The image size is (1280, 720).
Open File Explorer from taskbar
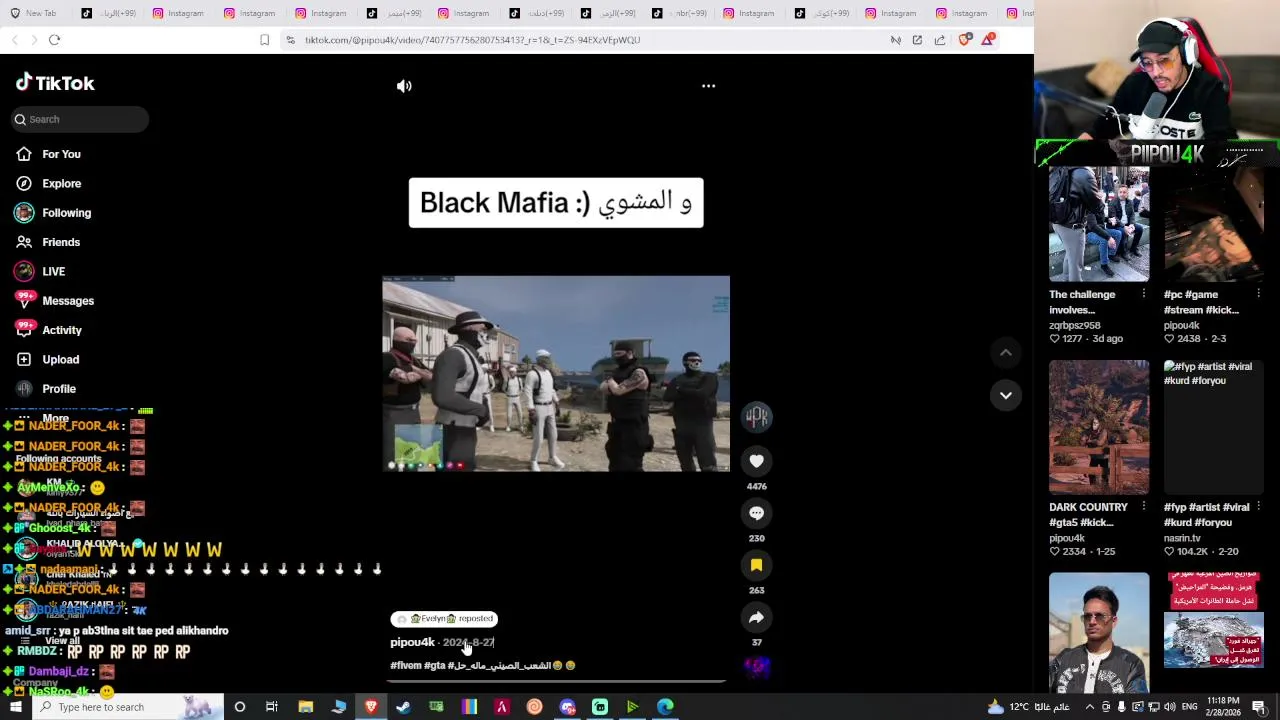pos(306,707)
